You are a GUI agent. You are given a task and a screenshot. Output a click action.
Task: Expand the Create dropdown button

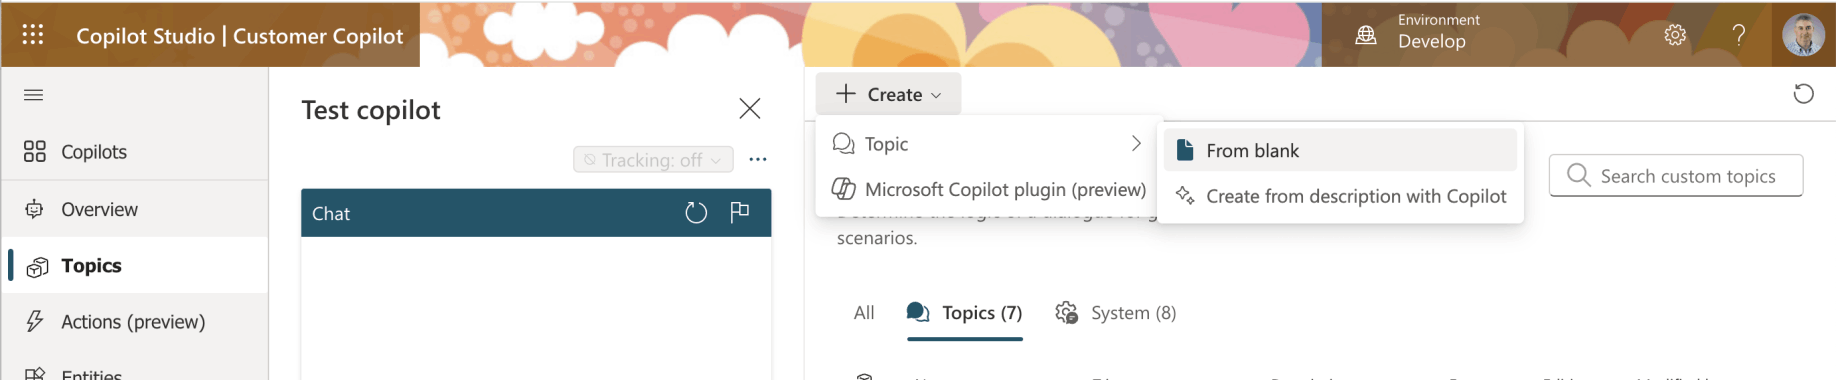coord(888,94)
